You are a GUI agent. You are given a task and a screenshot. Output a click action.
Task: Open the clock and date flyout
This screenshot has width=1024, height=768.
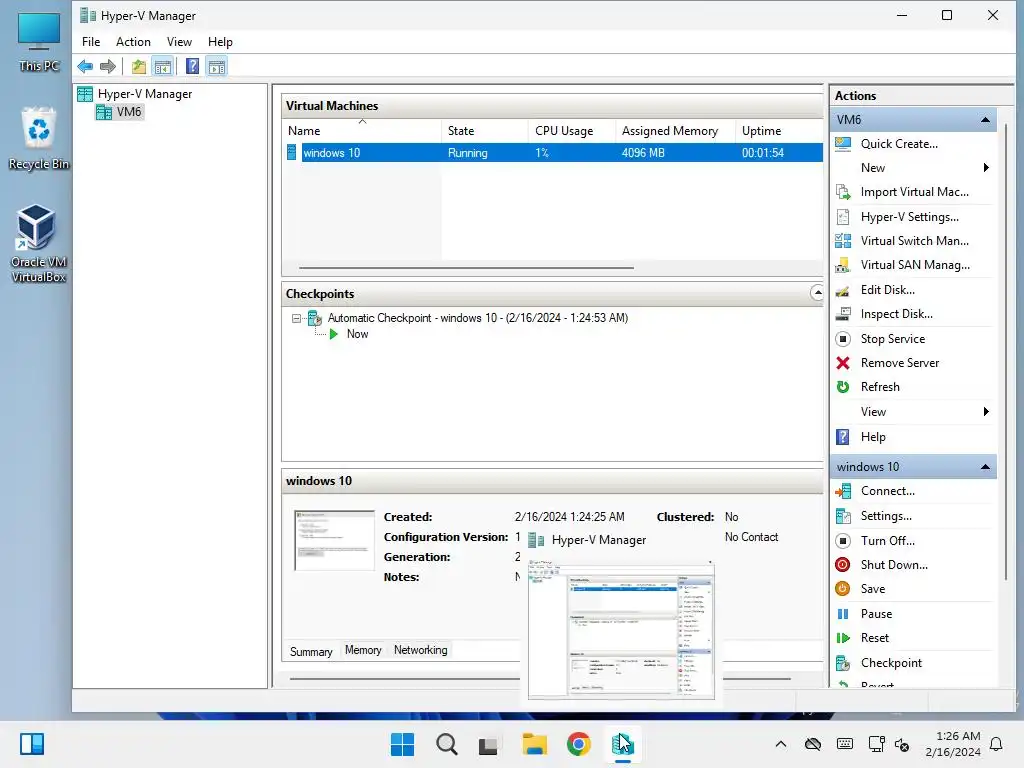click(953, 744)
